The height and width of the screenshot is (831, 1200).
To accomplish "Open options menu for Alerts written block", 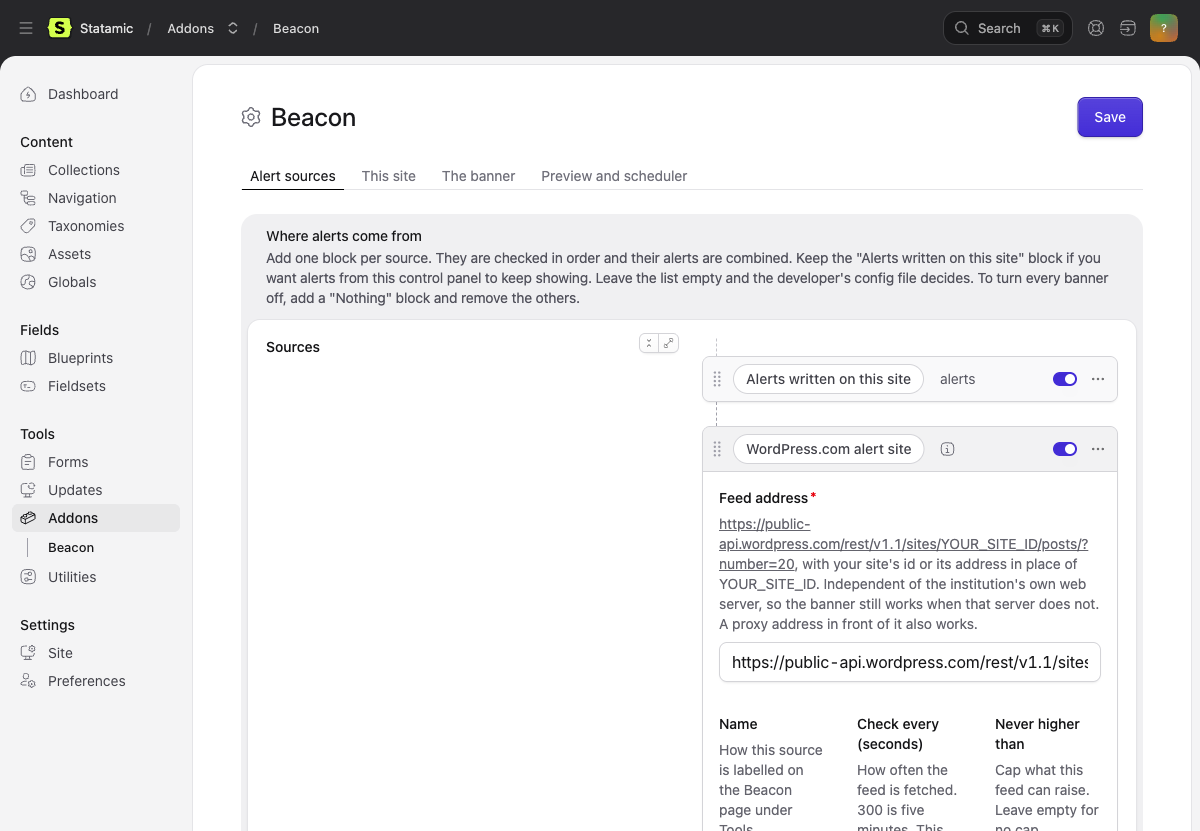I will pyautogui.click(x=1098, y=379).
